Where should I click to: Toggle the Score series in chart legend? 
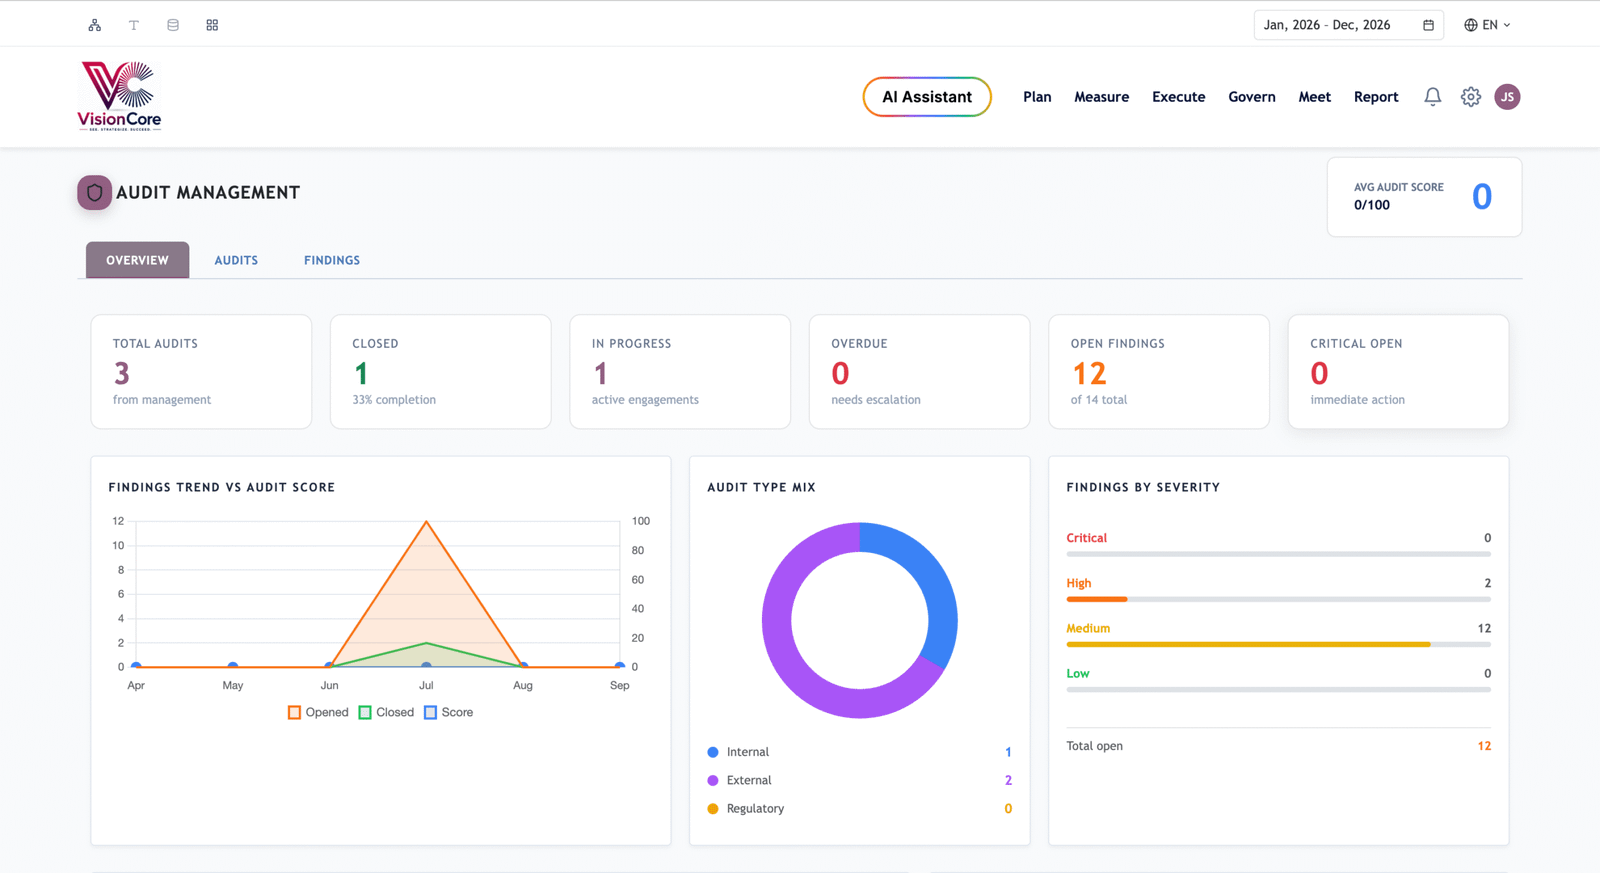pos(448,712)
